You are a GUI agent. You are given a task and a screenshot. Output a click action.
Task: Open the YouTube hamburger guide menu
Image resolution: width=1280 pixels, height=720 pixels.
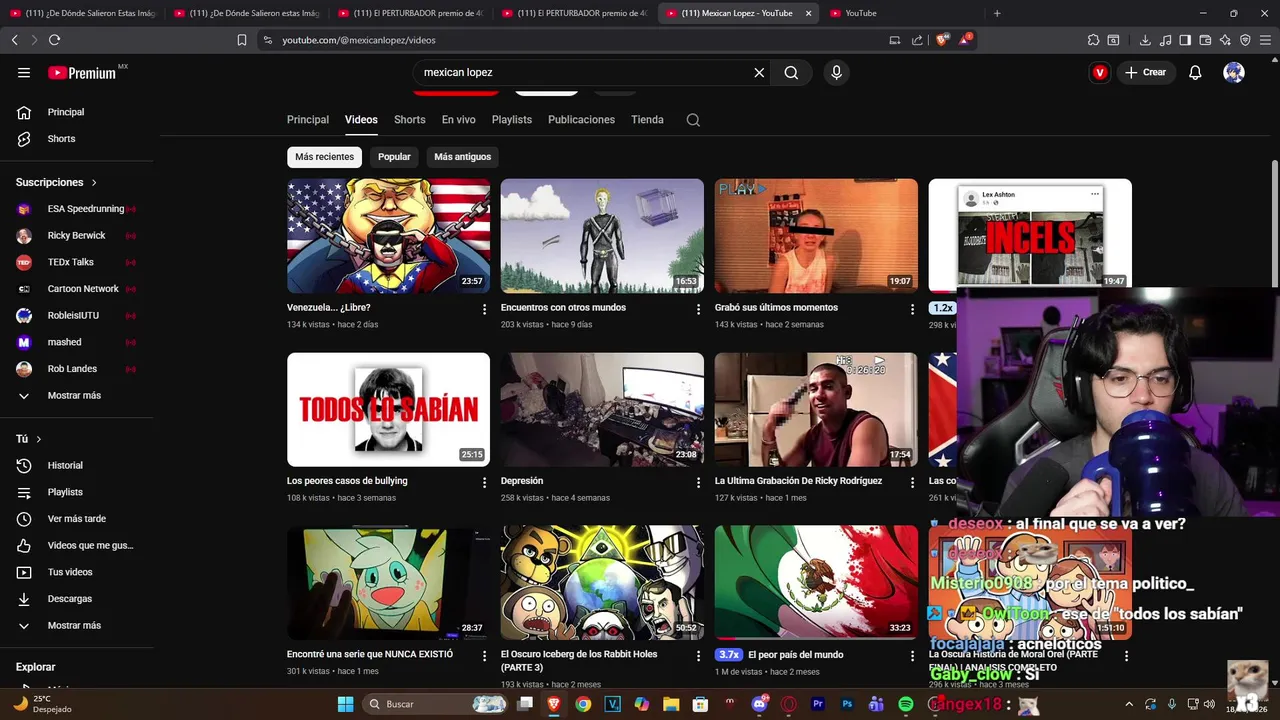(x=24, y=72)
